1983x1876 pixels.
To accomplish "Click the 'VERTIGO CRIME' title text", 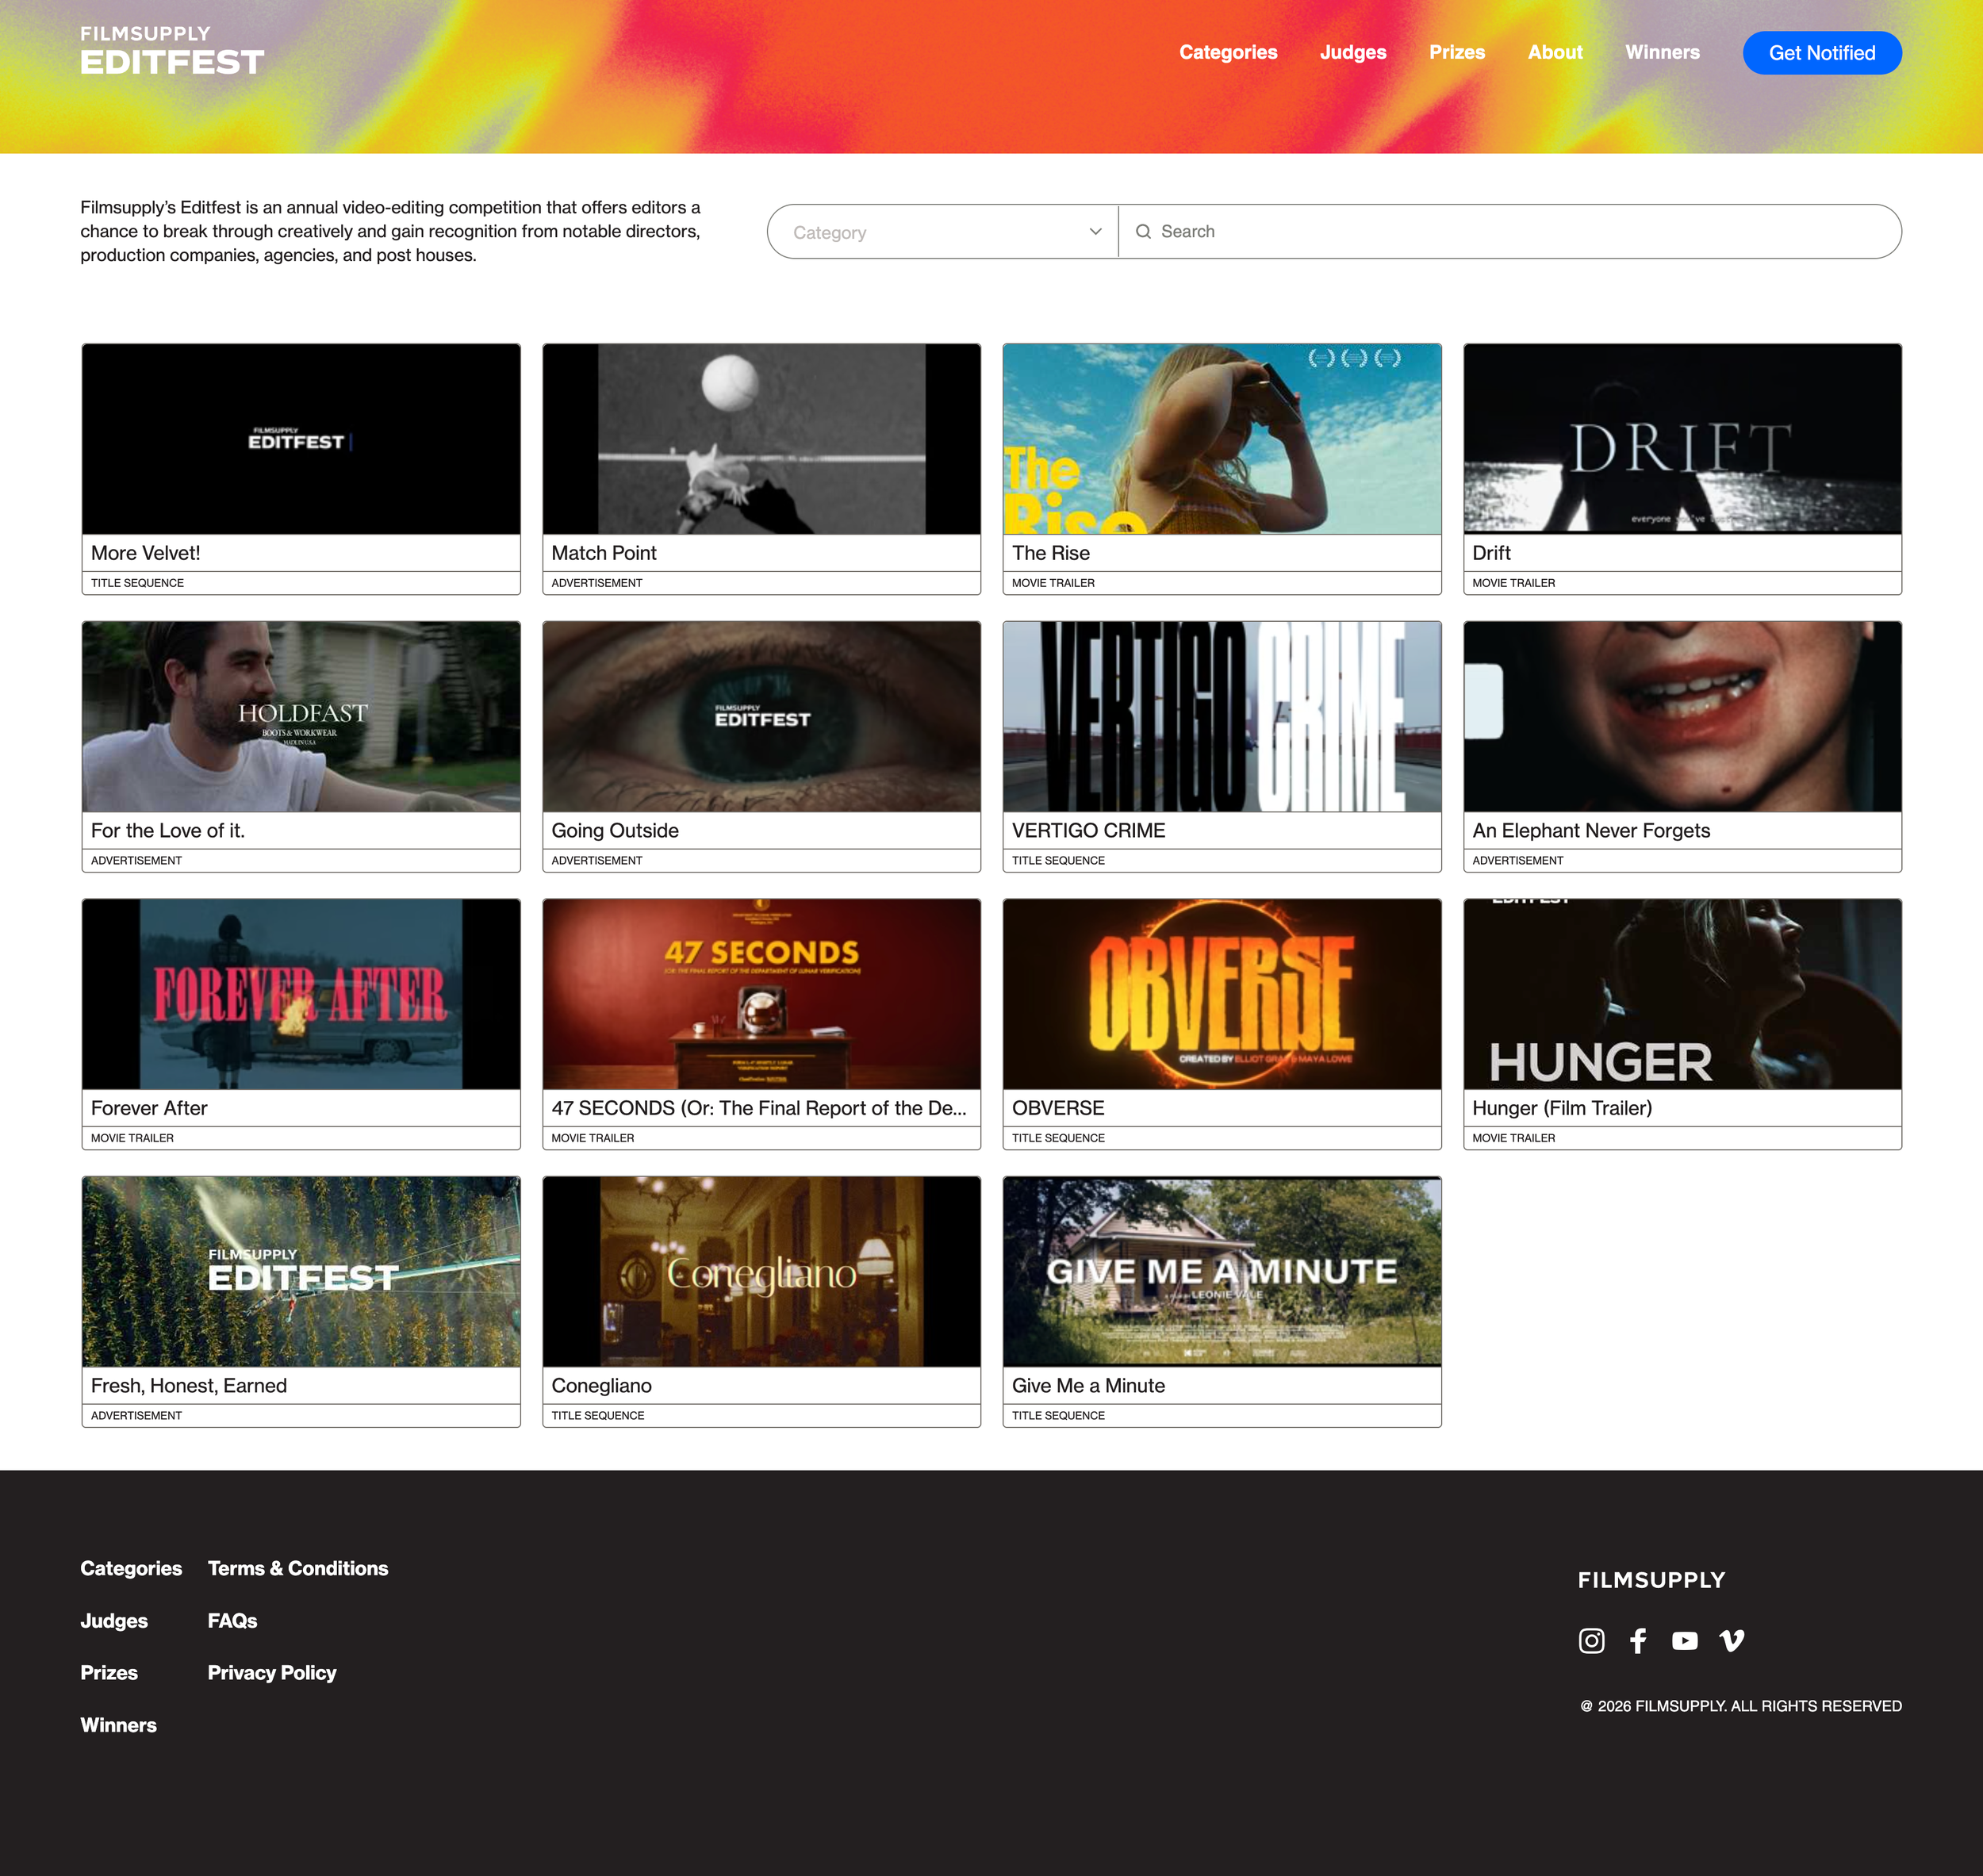I will point(1089,831).
